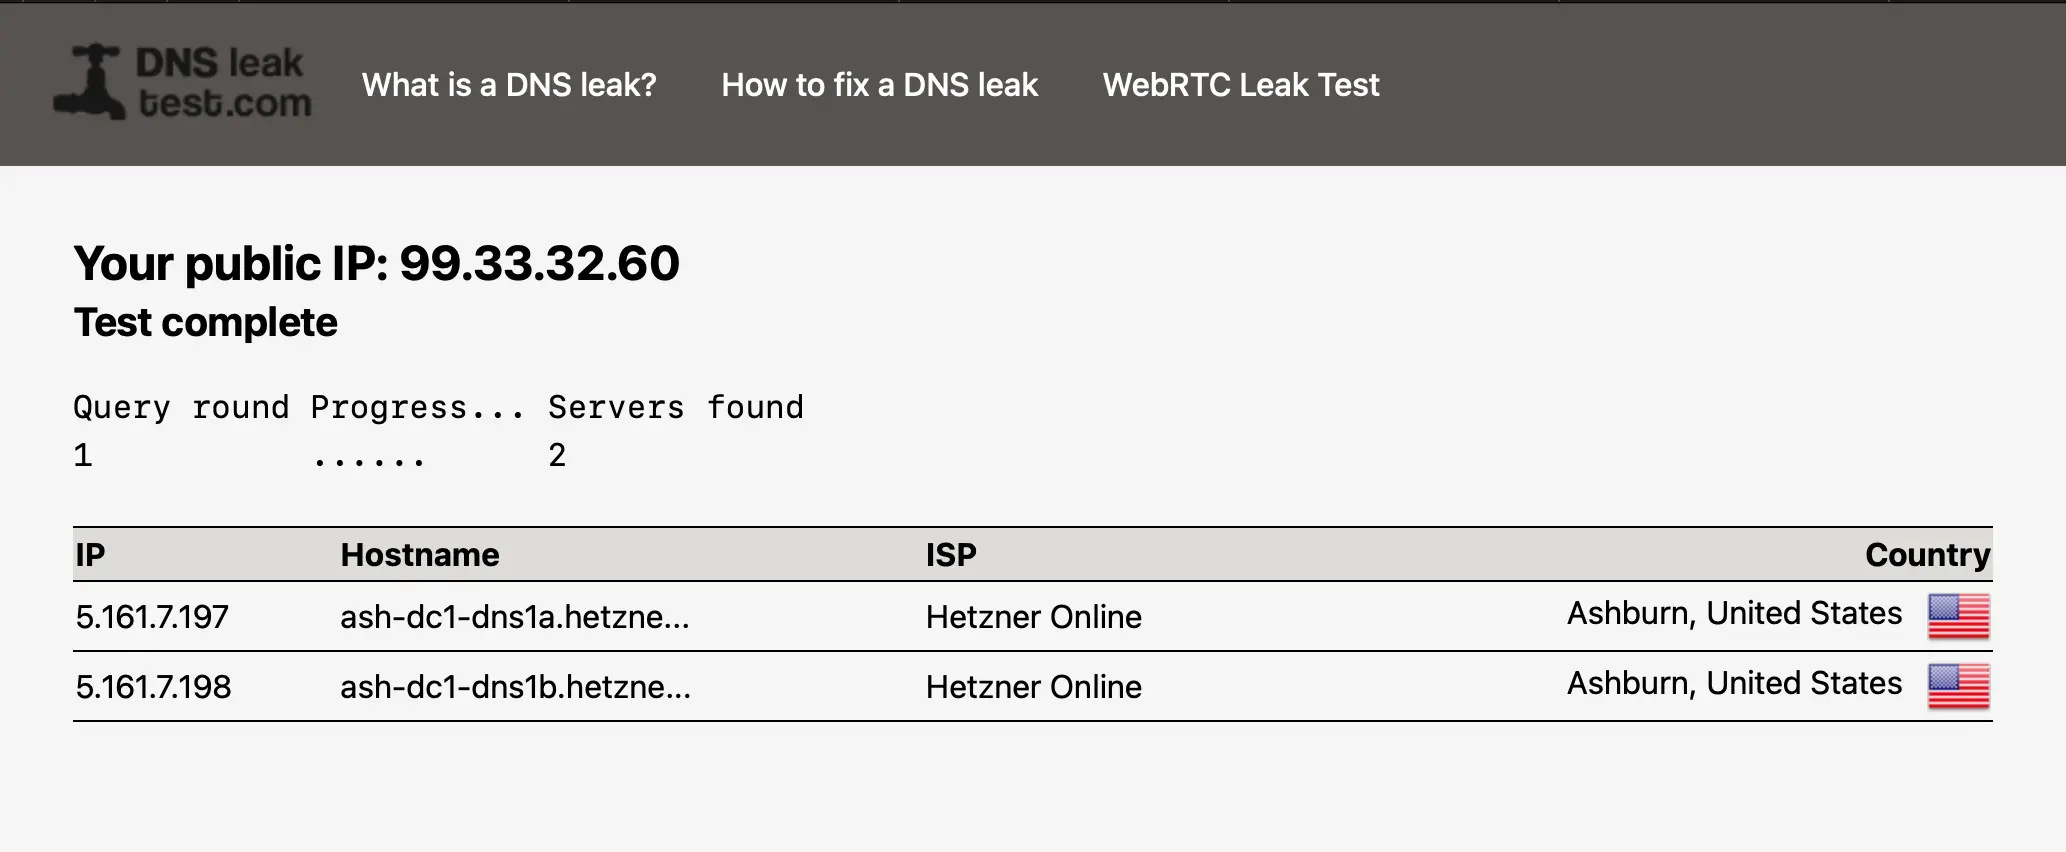Click the IP column header
Screen dimensions: 2066x852
pyautogui.click(x=90, y=555)
